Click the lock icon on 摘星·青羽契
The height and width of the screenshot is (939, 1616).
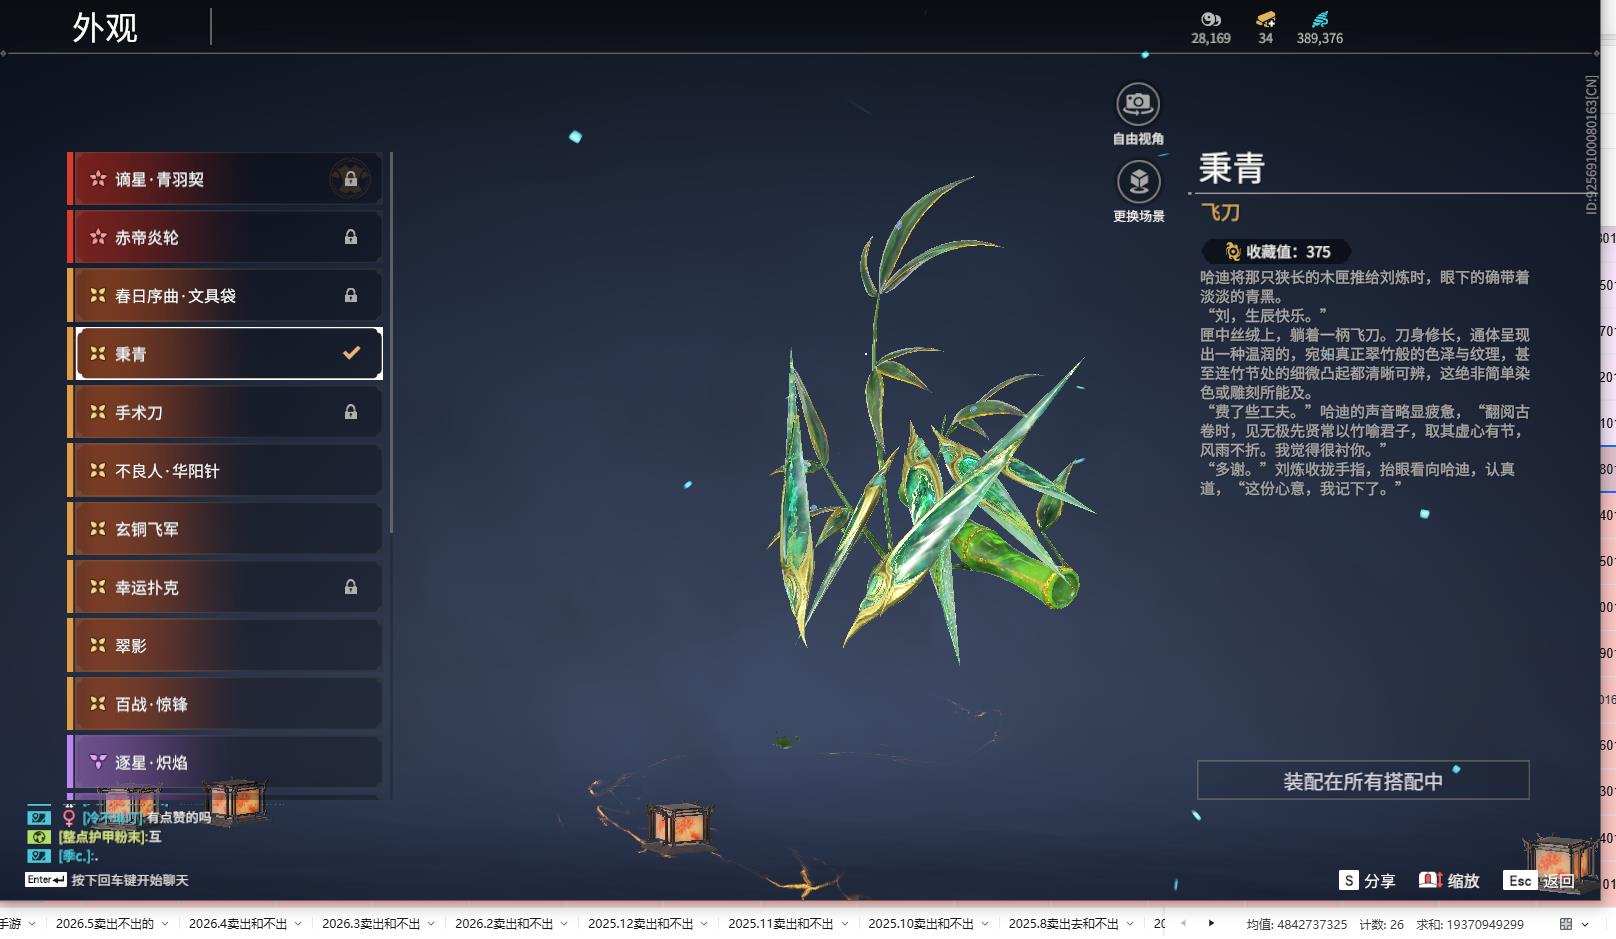click(351, 179)
